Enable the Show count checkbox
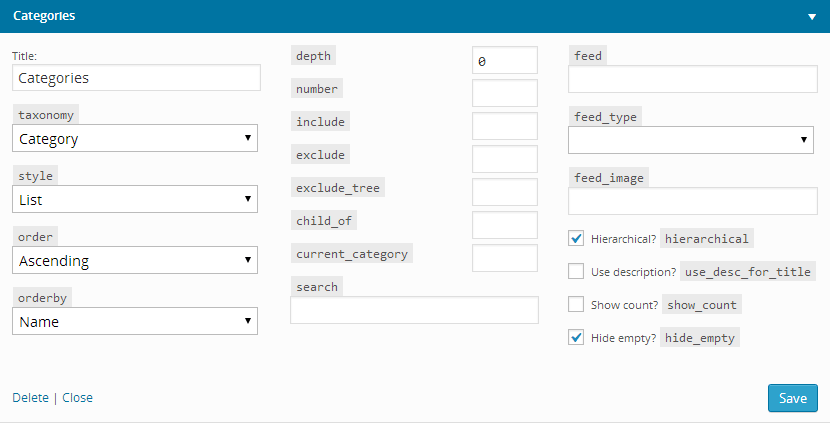 [576, 304]
